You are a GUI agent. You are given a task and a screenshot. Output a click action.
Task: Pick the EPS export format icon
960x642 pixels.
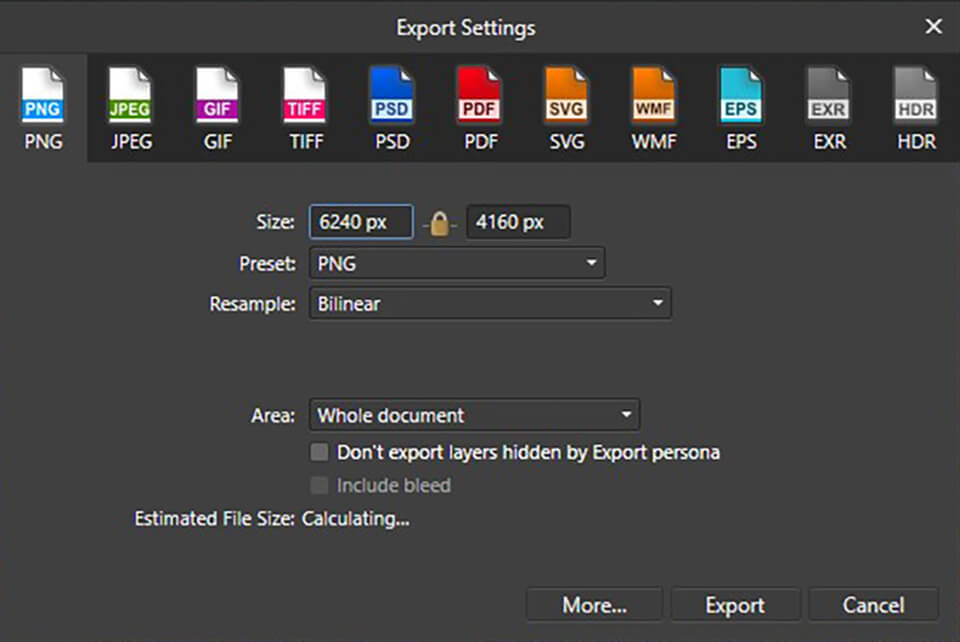point(742,108)
